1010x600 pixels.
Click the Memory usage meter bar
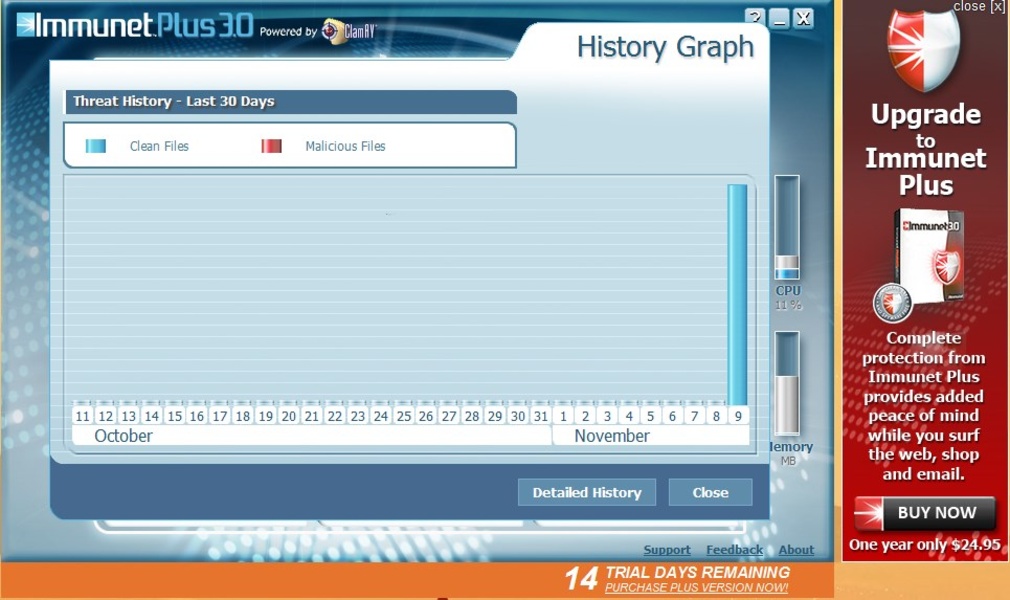coord(786,383)
